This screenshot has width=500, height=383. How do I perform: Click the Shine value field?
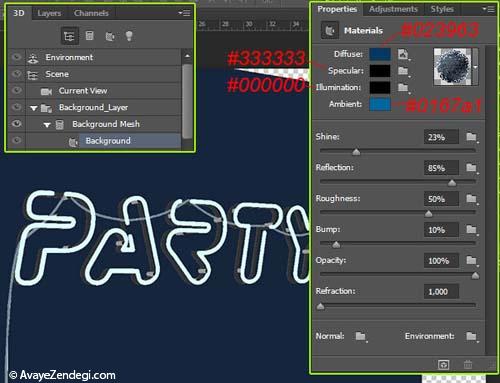(441, 137)
